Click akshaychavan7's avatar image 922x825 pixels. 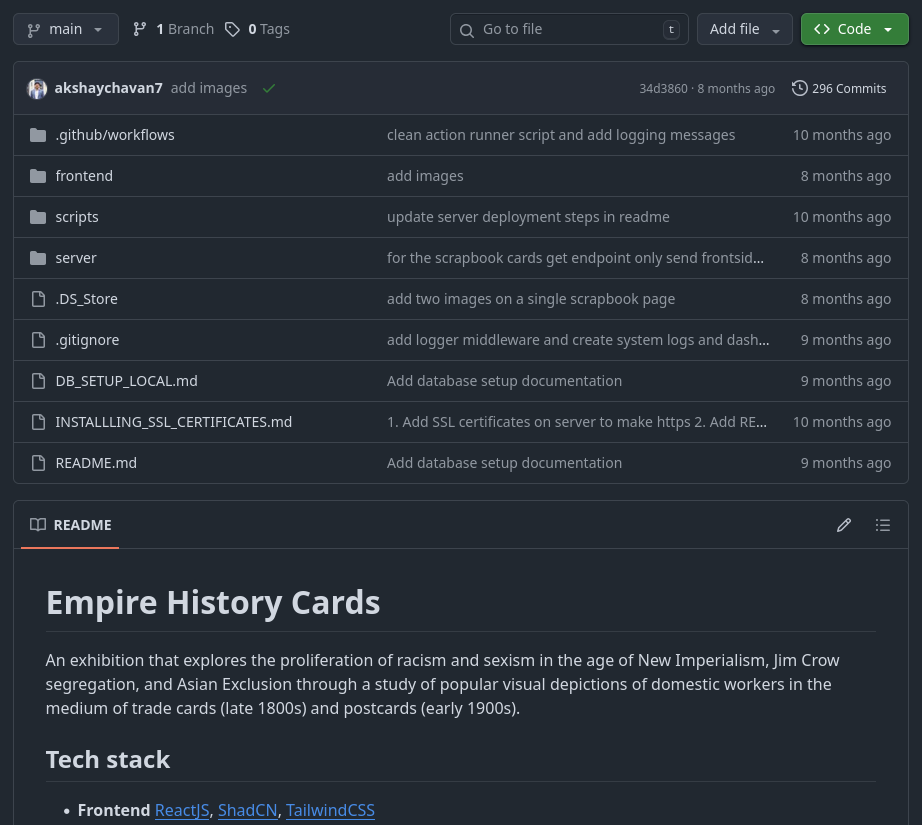37,88
